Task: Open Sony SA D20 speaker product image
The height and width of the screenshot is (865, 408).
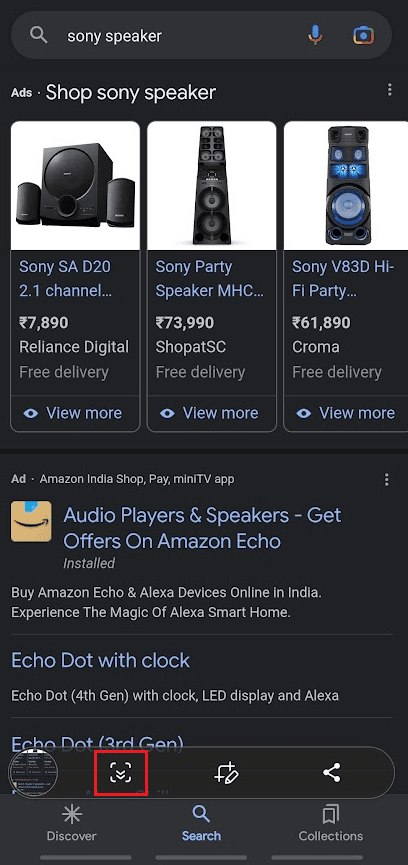Action: tap(75, 185)
